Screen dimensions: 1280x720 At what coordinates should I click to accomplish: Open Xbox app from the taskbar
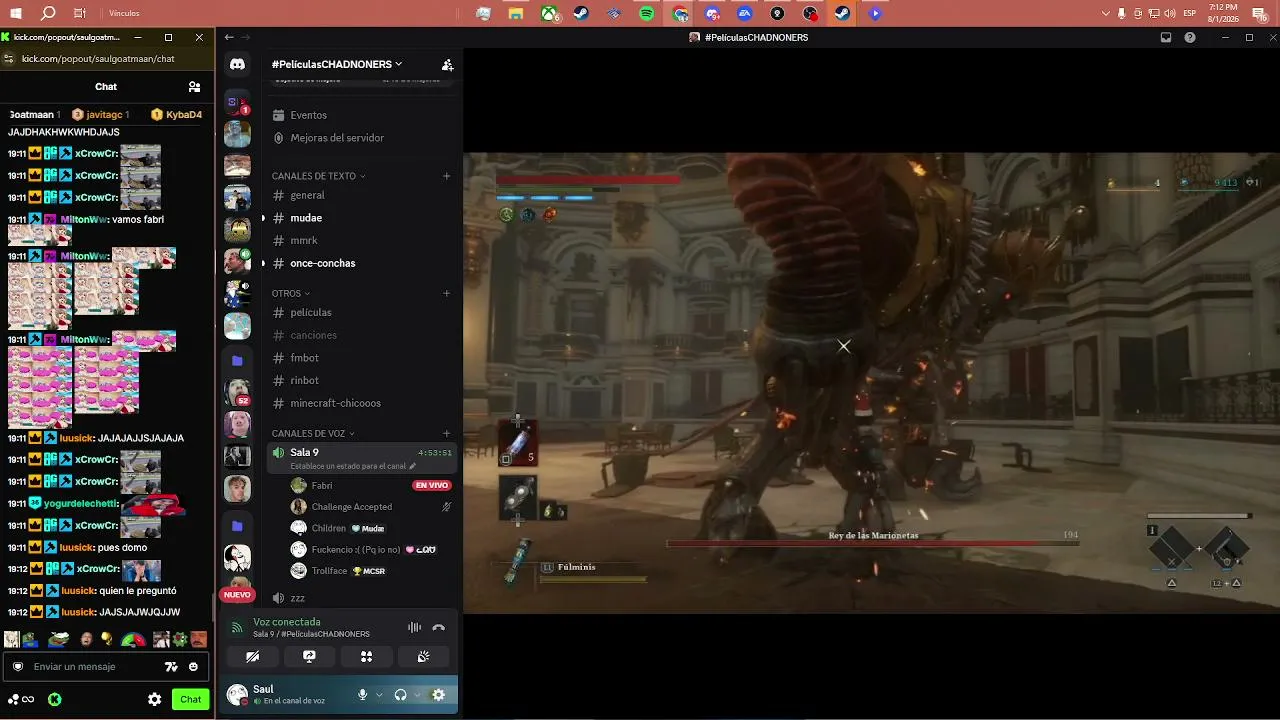pos(549,14)
